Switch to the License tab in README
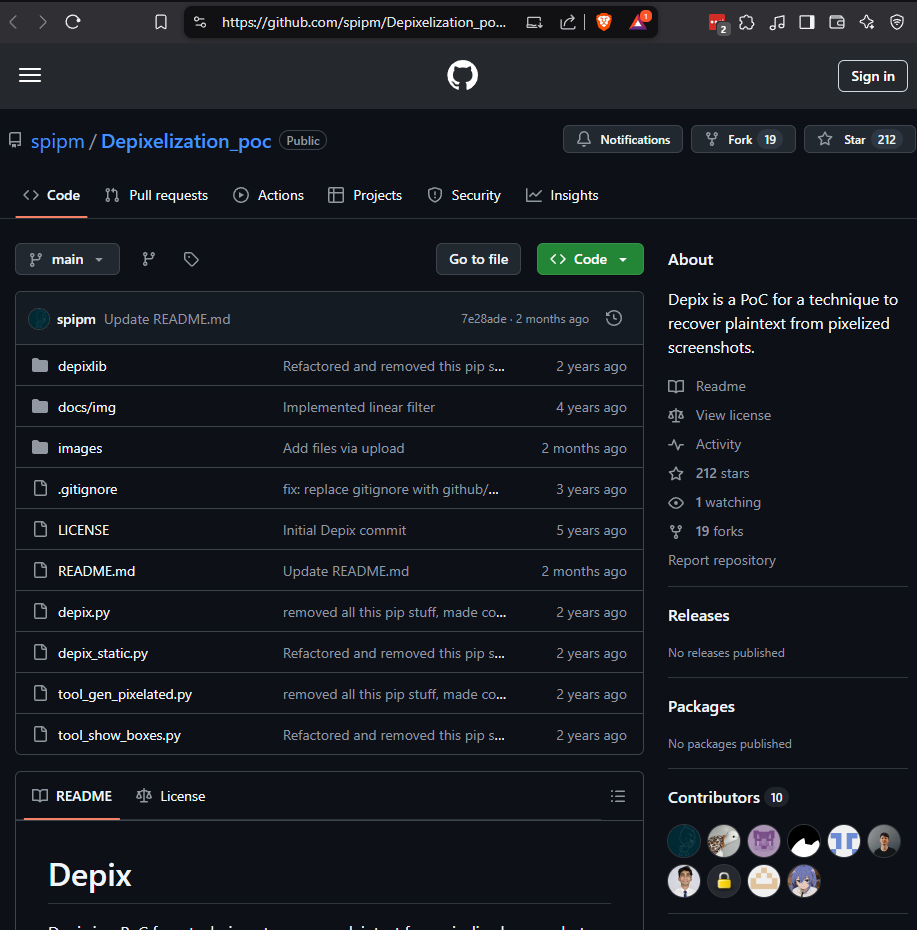Screen dimensions: 917x930 coord(171,796)
